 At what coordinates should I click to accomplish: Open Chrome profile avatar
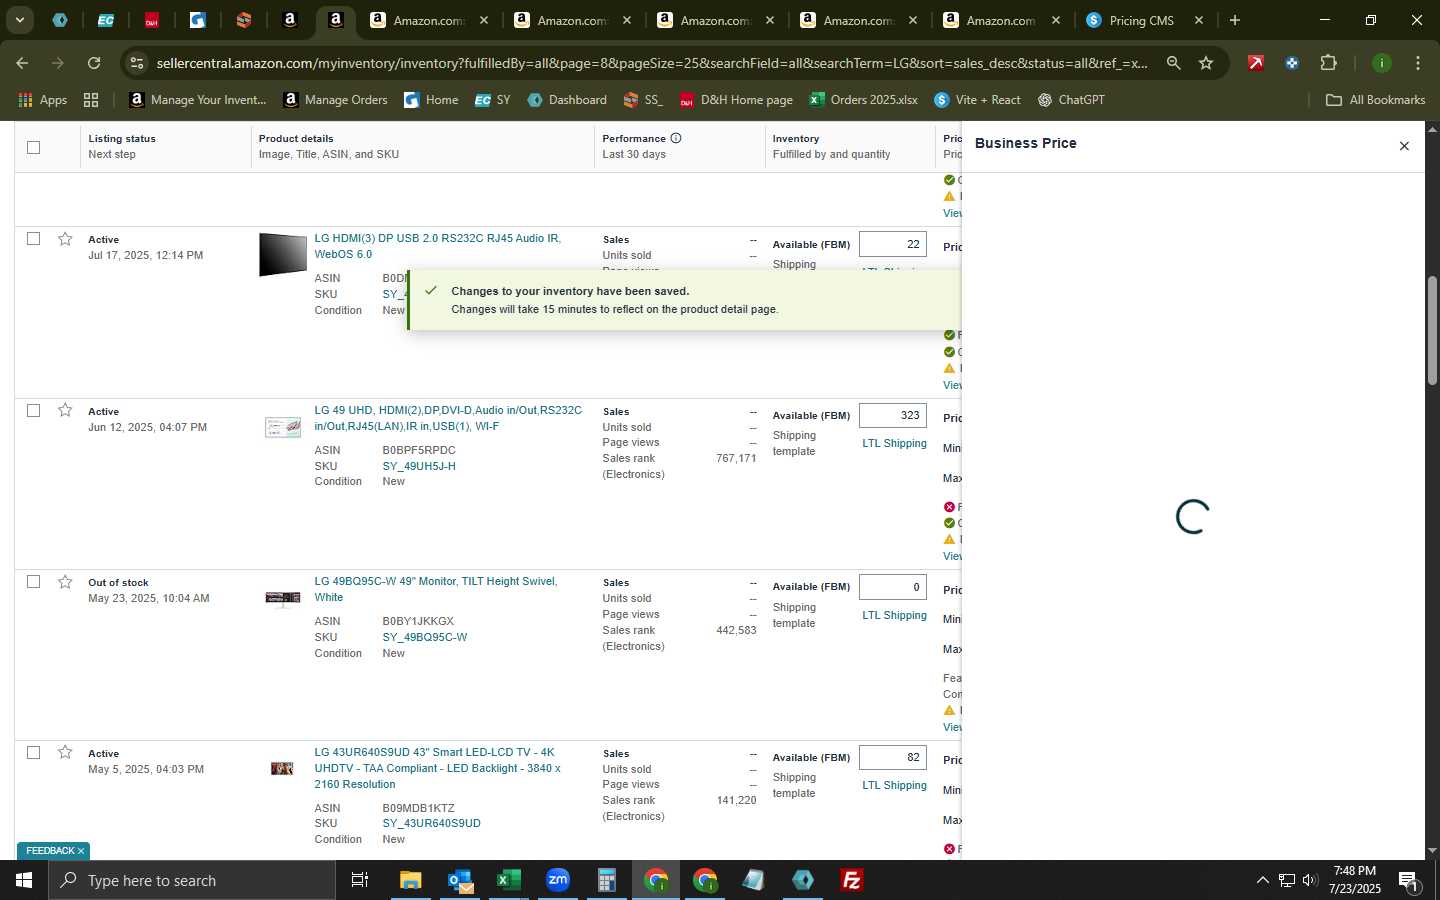(1381, 63)
